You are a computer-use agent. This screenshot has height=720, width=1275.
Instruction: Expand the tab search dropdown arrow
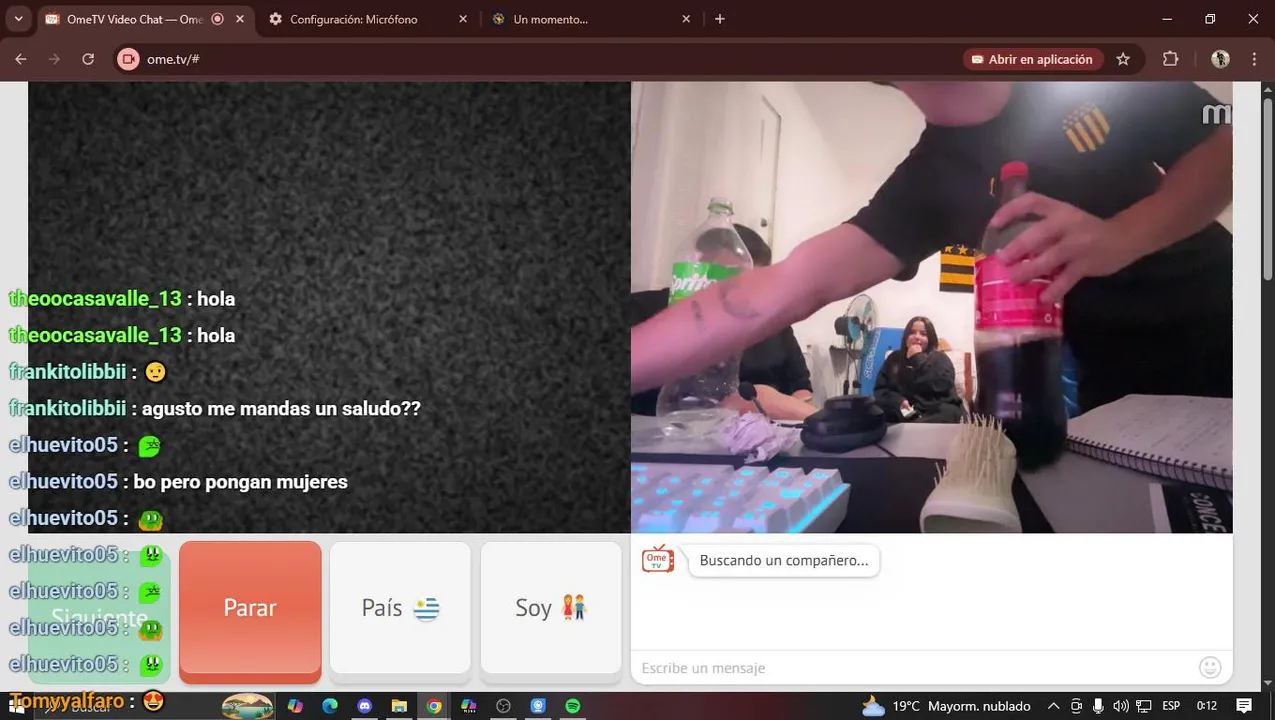coord(18,19)
